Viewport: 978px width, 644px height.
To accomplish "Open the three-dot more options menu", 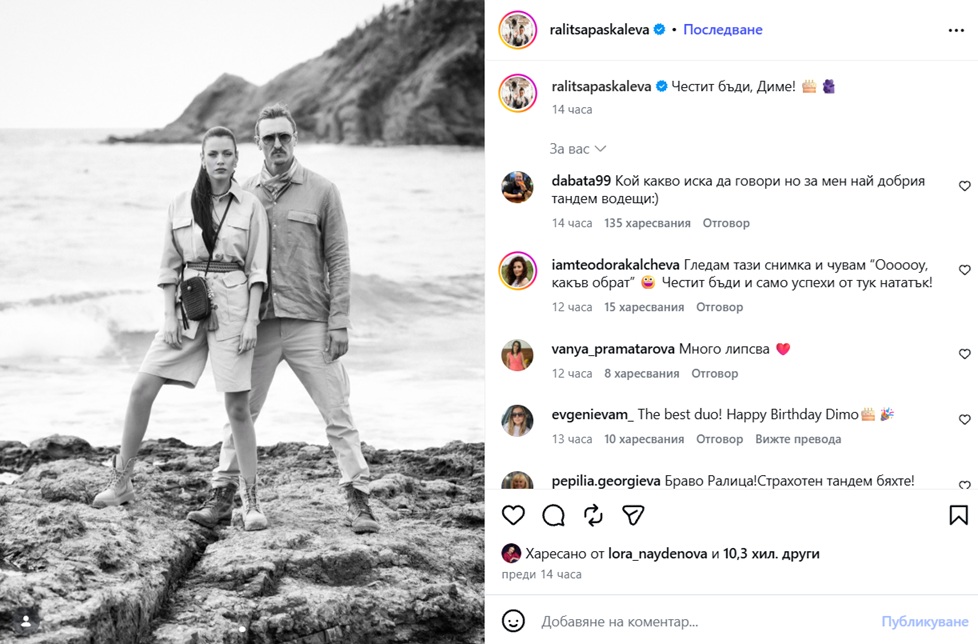I will click(x=956, y=30).
